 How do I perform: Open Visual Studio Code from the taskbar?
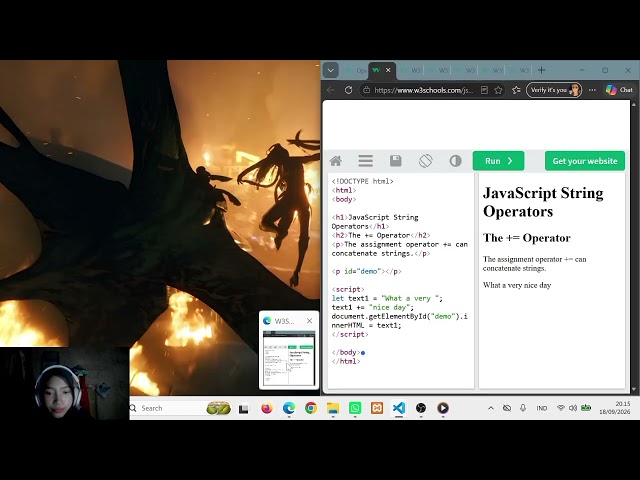point(399,408)
